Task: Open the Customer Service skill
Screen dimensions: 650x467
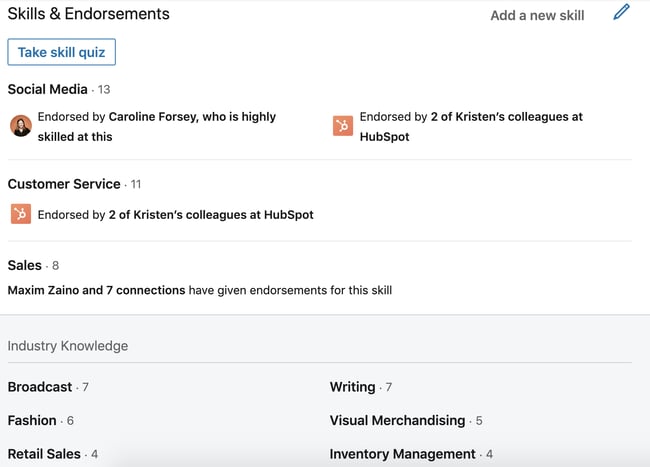Action: pyautogui.click(x=64, y=184)
